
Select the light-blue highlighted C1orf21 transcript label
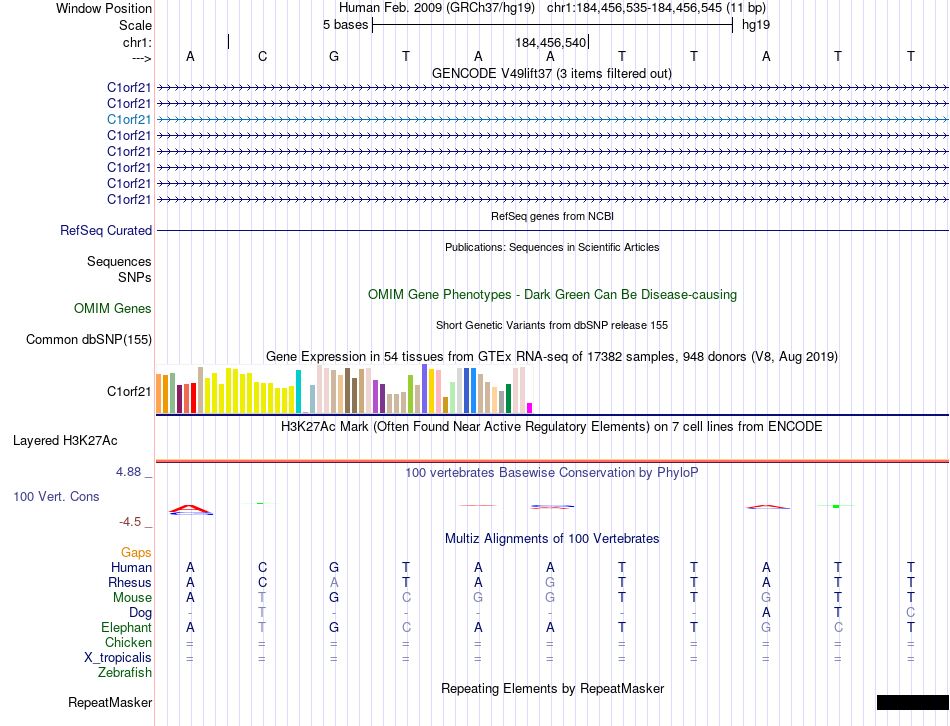[x=129, y=119]
